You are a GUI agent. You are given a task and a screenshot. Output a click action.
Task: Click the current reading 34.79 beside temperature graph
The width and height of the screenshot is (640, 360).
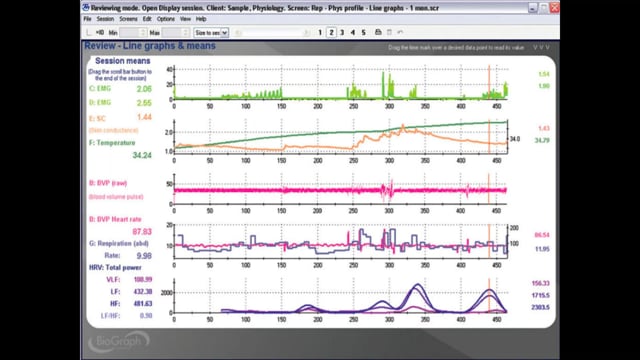542,140
